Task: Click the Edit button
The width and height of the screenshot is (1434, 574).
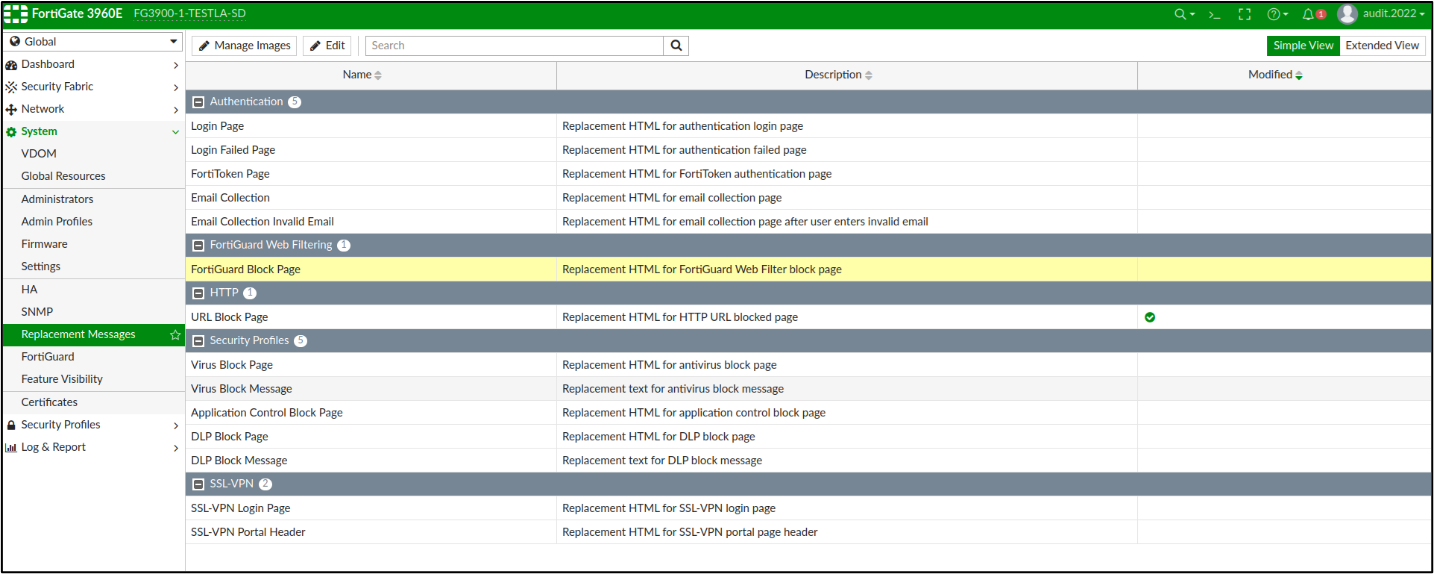Action: coord(327,45)
